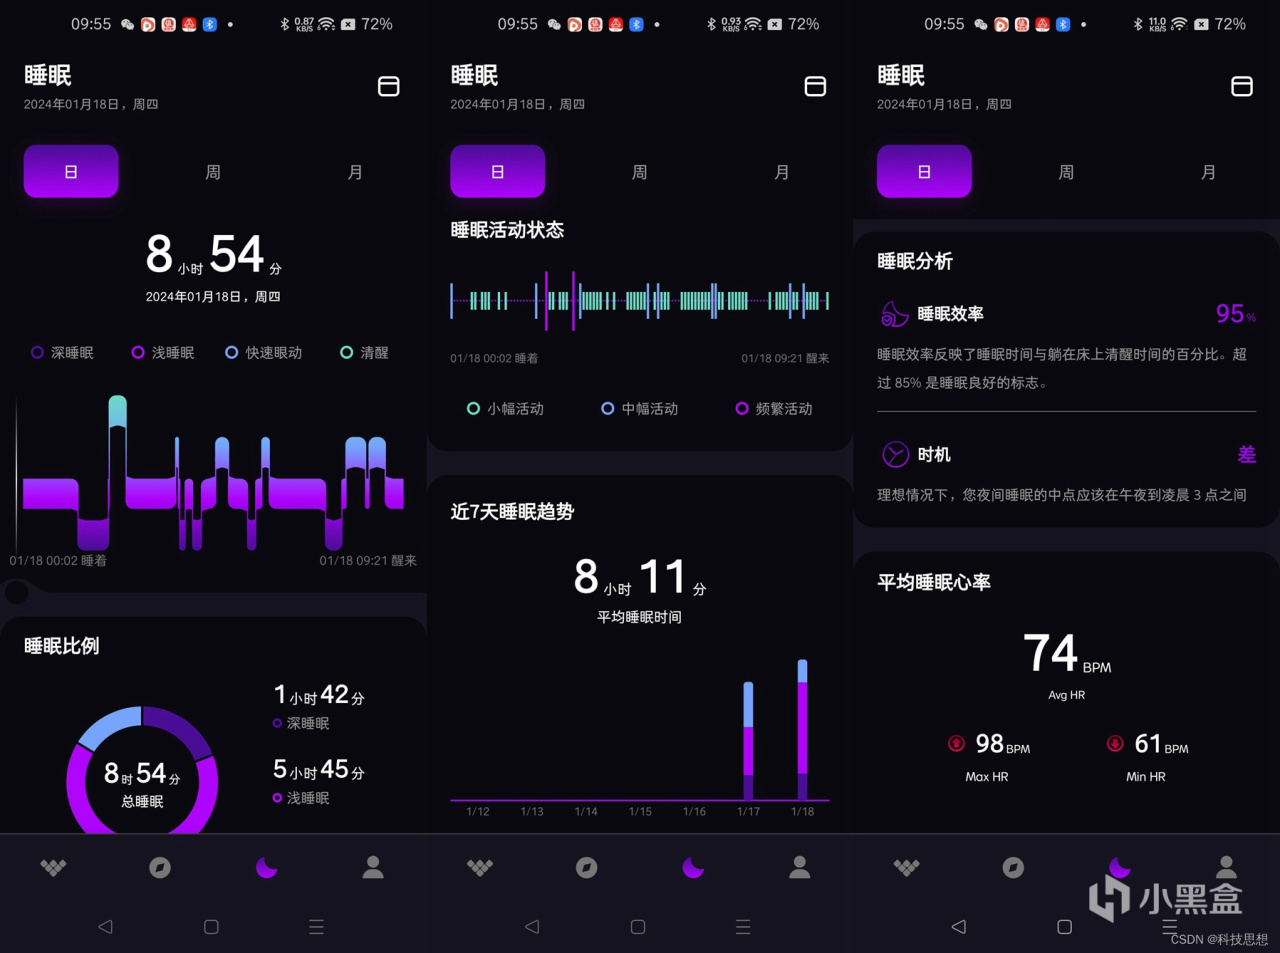Switch to the 周 tab on the right screen
Screen dimensions: 1280x953
(1066, 172)
